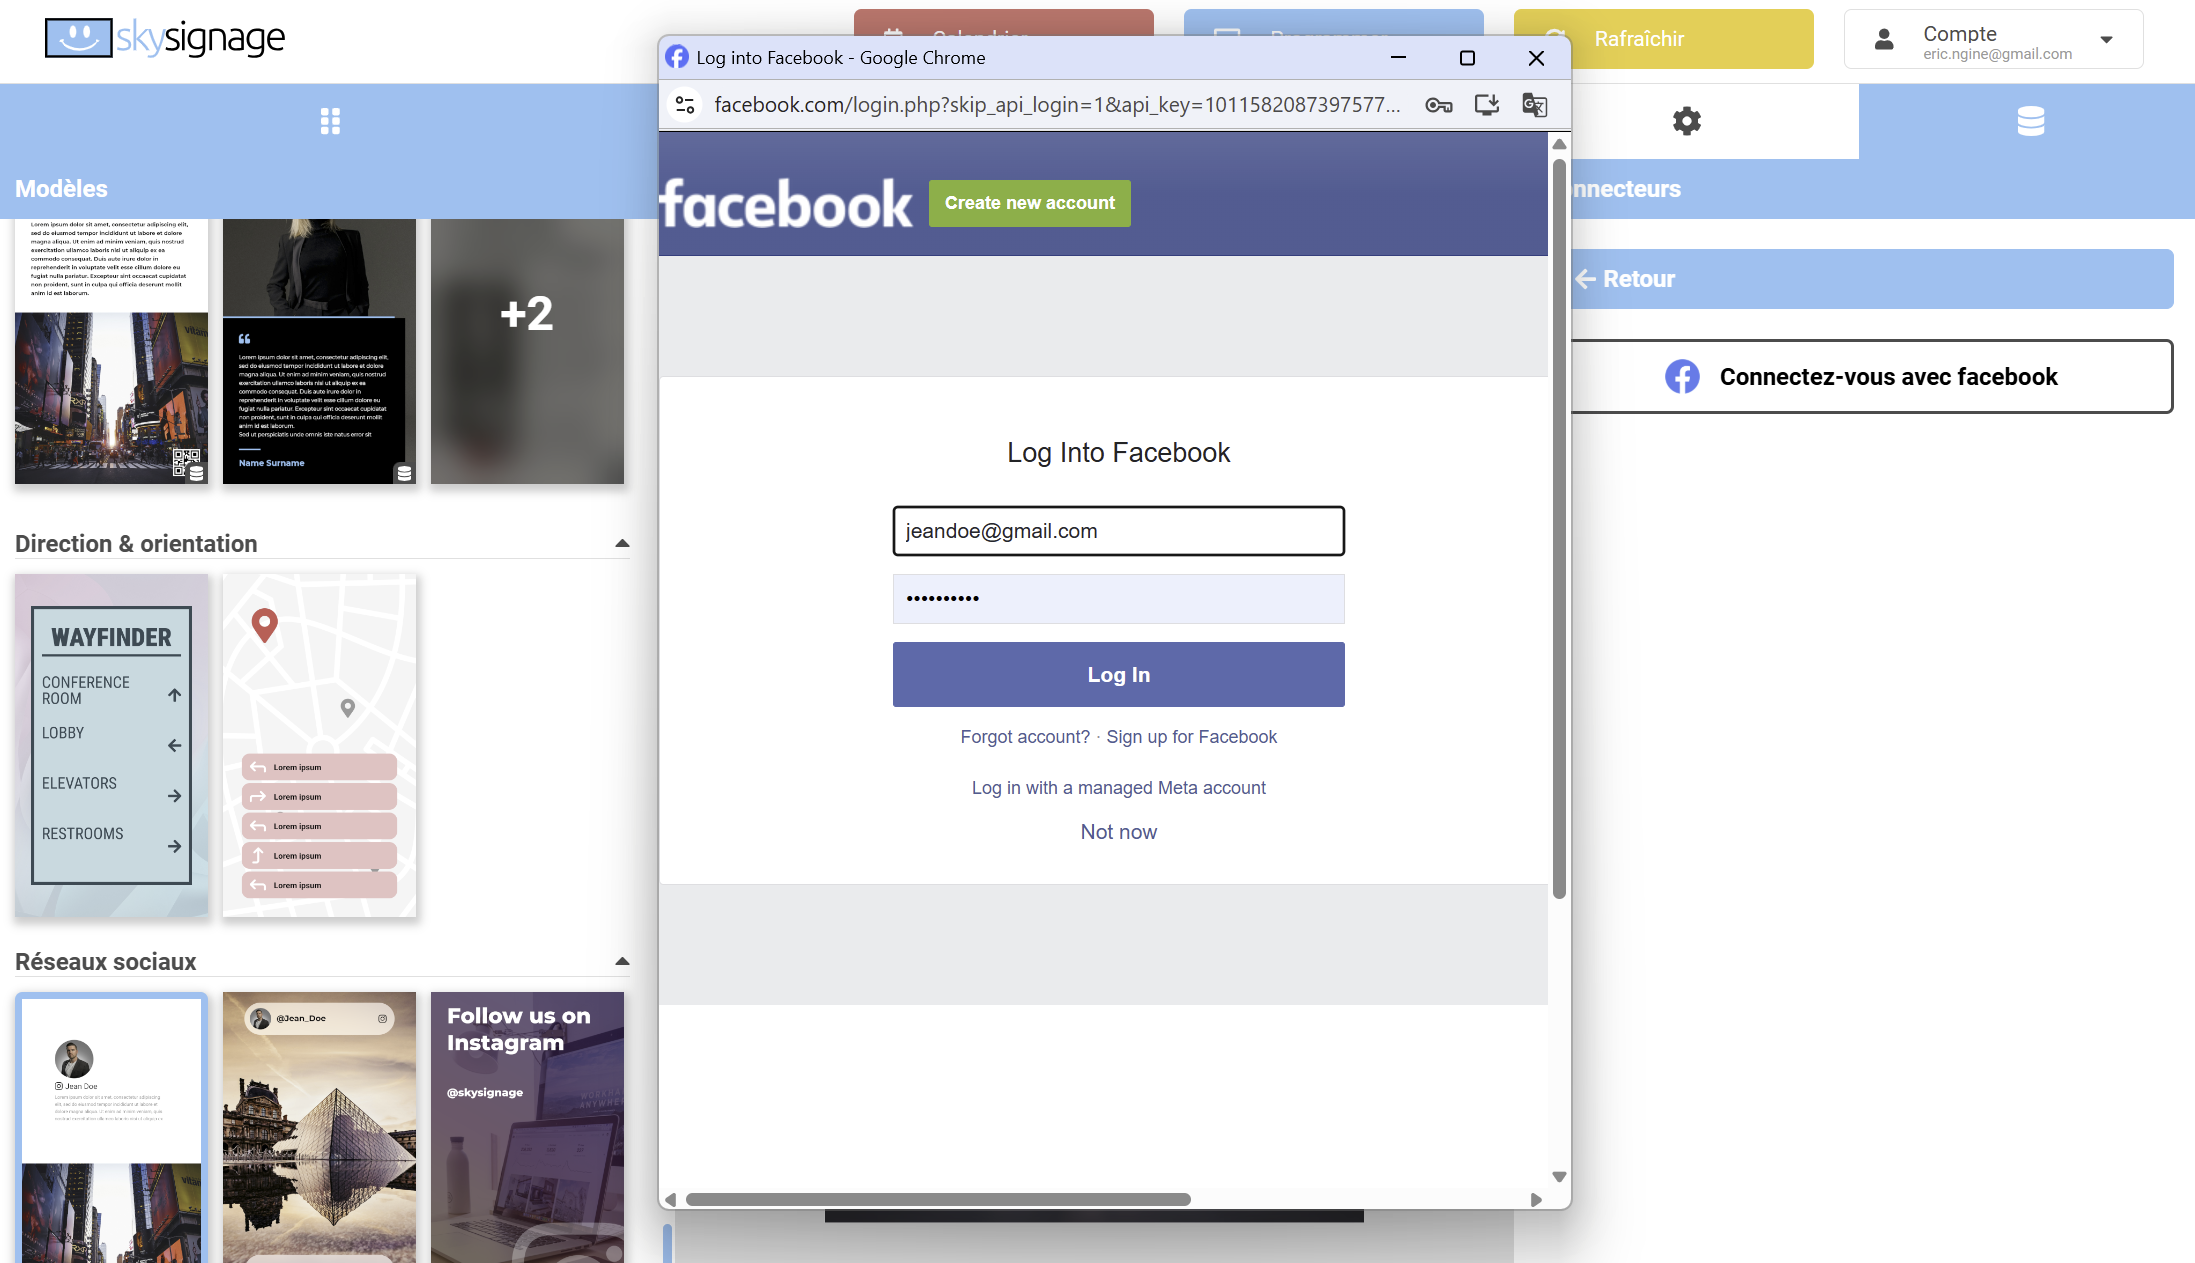
Task: Open the database stack tab icon
Action: 2030,121
